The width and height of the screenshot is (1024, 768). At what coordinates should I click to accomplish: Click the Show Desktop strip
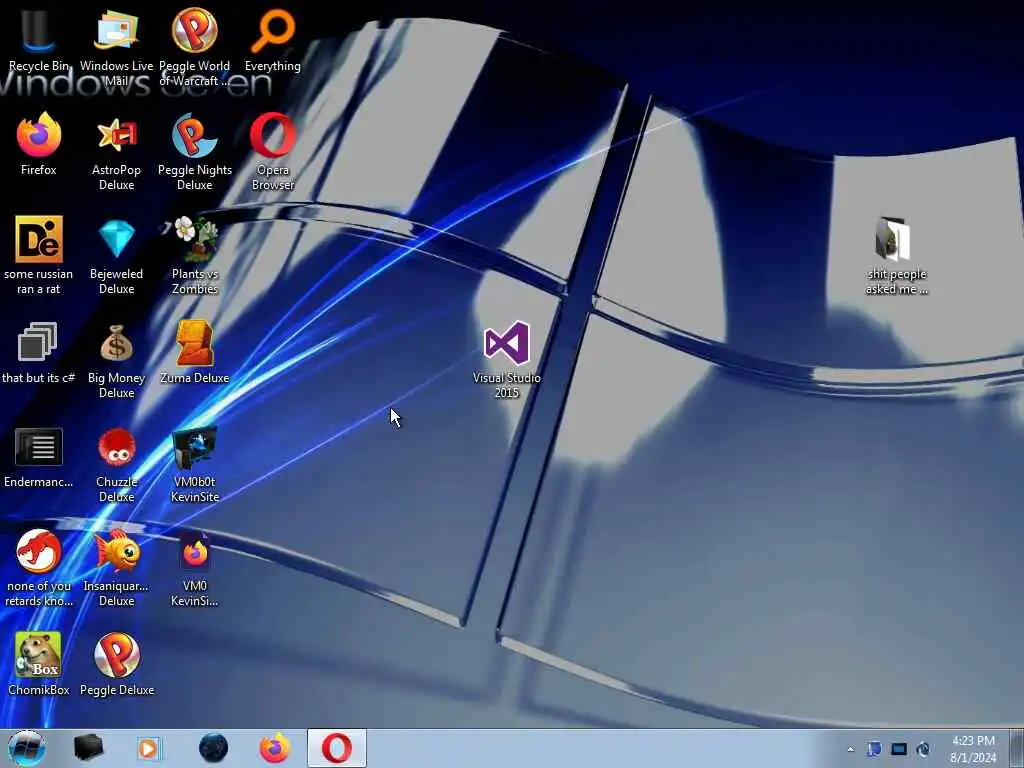click(x=1017, y=748)
